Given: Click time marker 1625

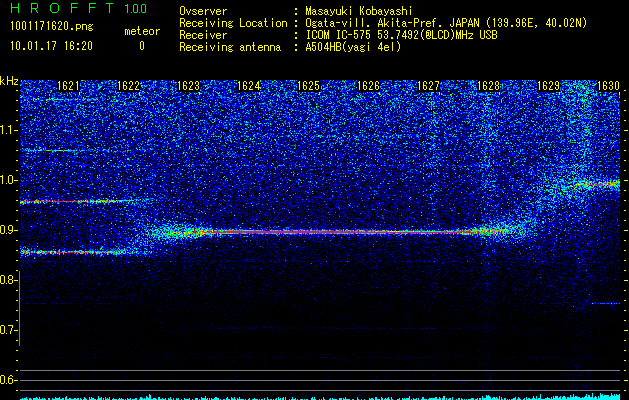Looking at the screenshot, I should (x=308, y=86).
